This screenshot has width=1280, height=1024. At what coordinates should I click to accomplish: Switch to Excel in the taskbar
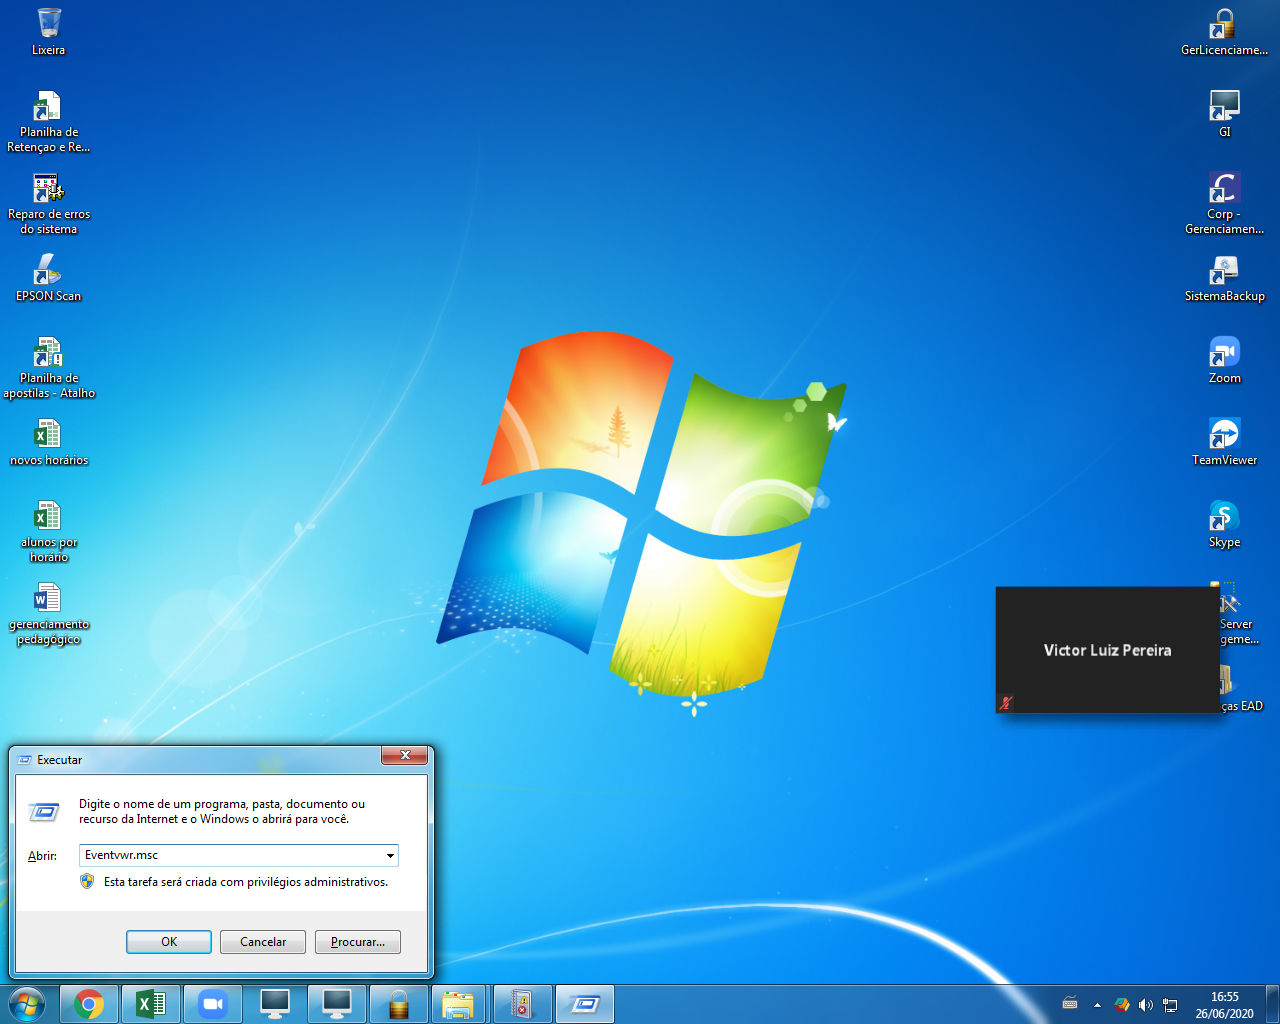pos(151,1004)
